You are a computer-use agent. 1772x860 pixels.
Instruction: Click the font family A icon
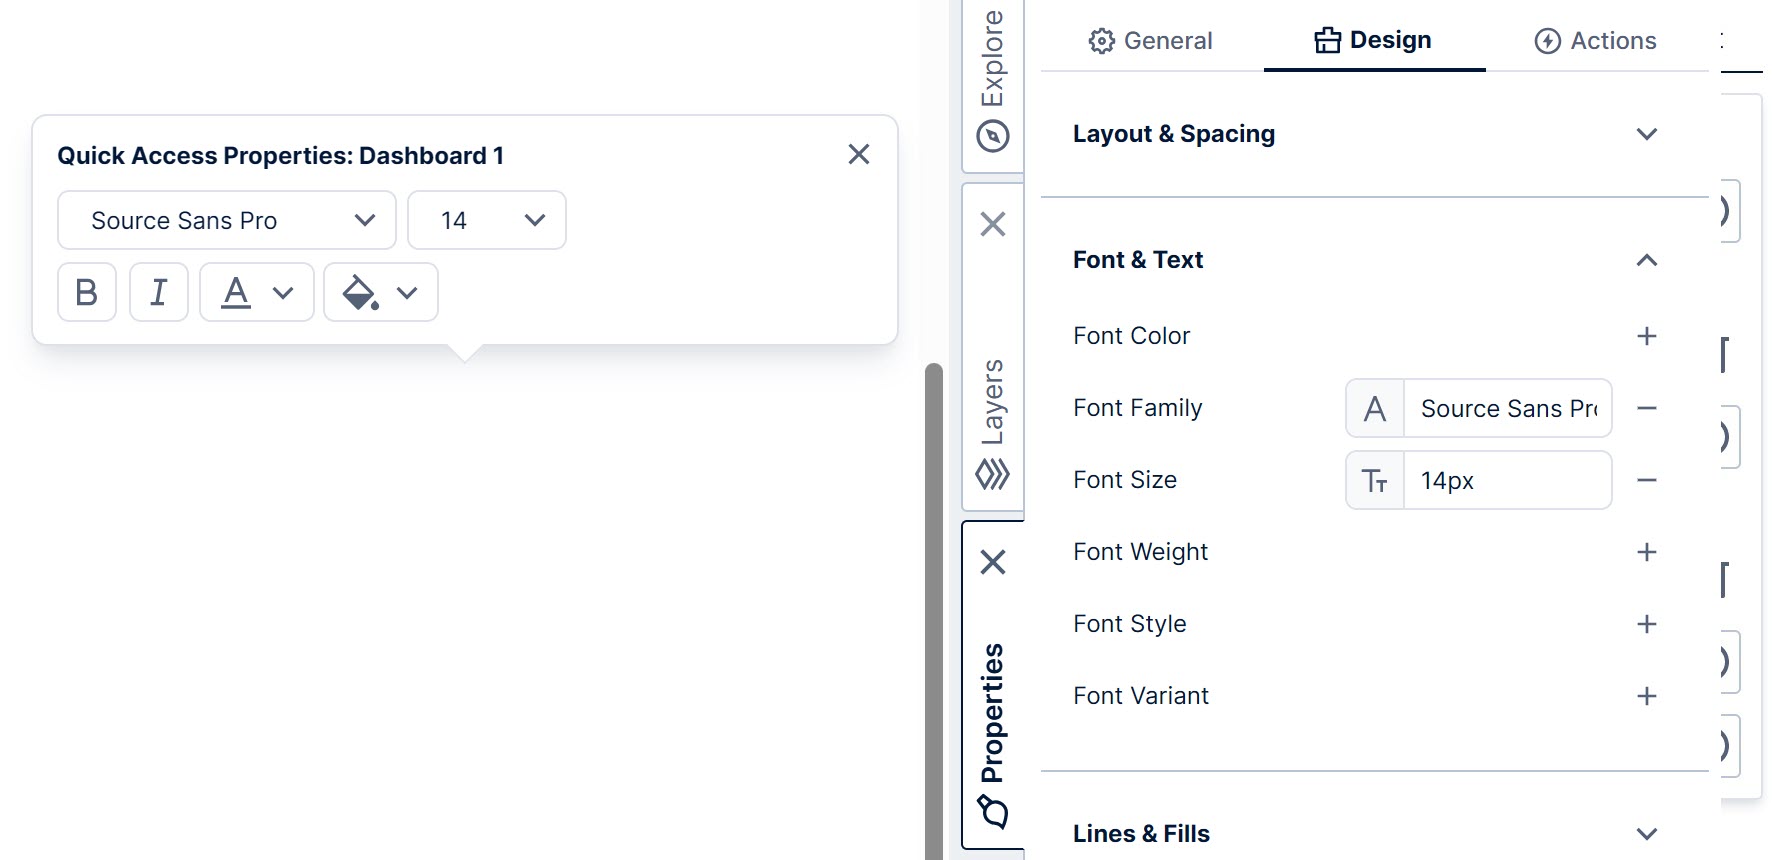click(1374, 408)
